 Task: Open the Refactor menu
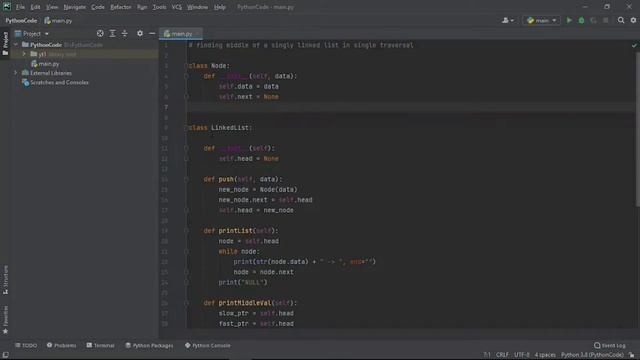[x=121, y=7]
